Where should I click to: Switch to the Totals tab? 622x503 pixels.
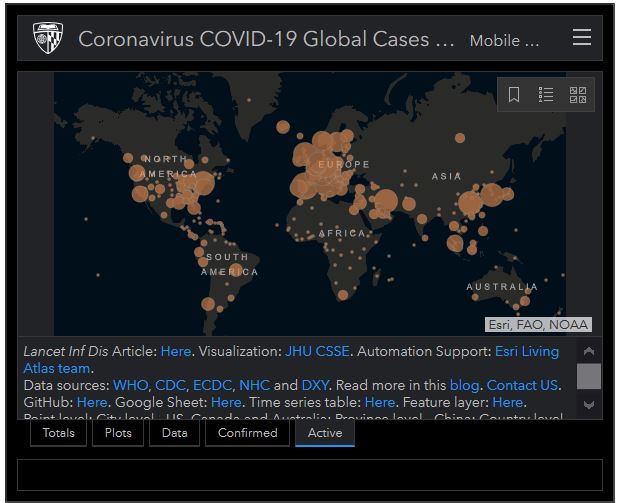tap(58, 433)
